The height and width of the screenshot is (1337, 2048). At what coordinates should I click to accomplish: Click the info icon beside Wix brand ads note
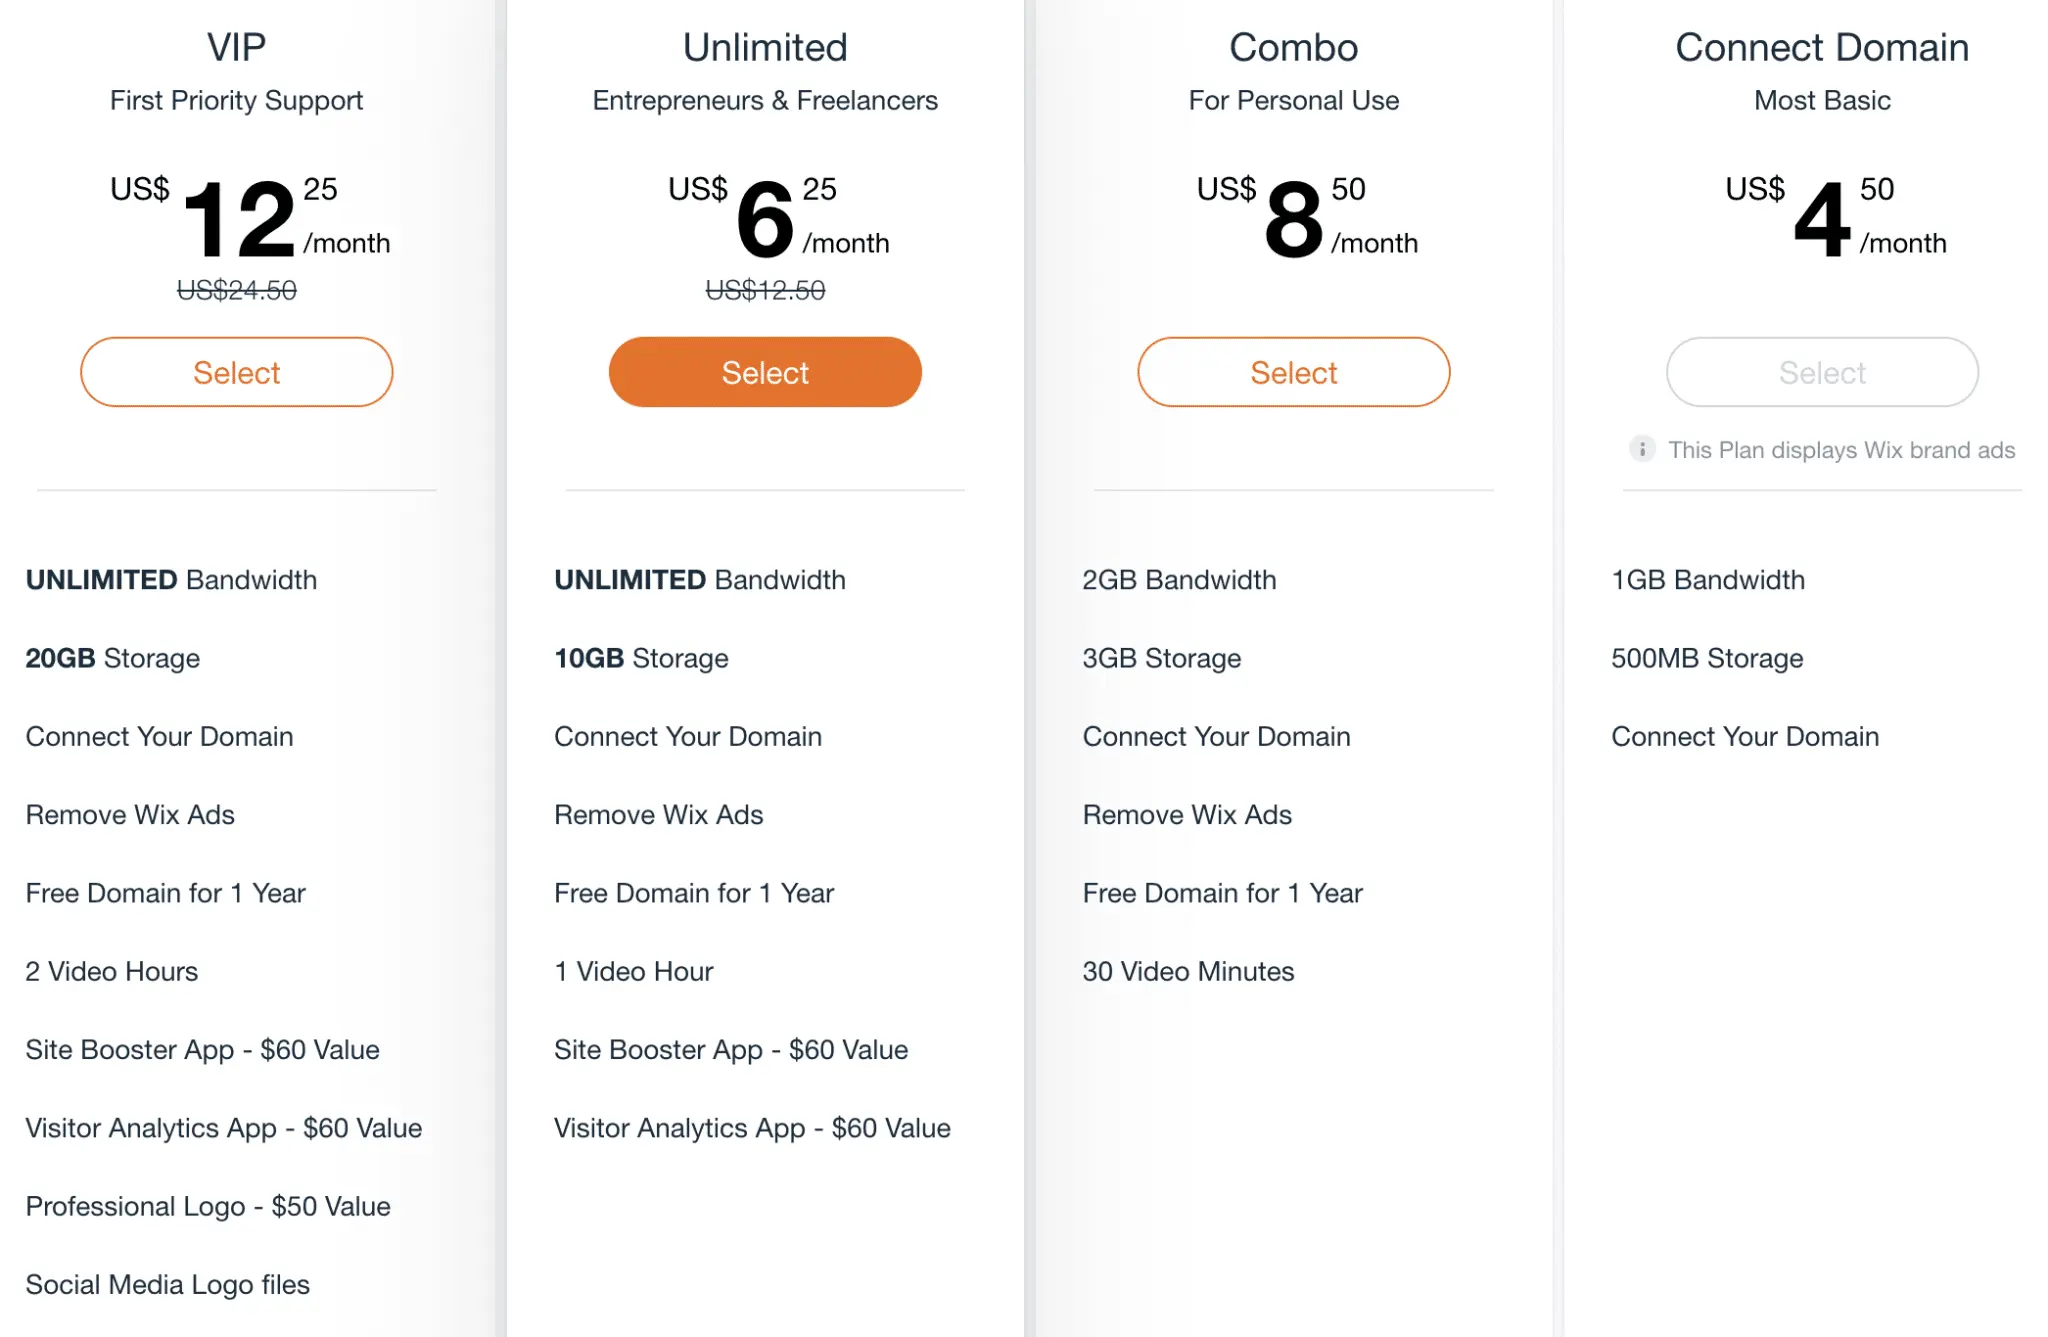pos(1642,449)
